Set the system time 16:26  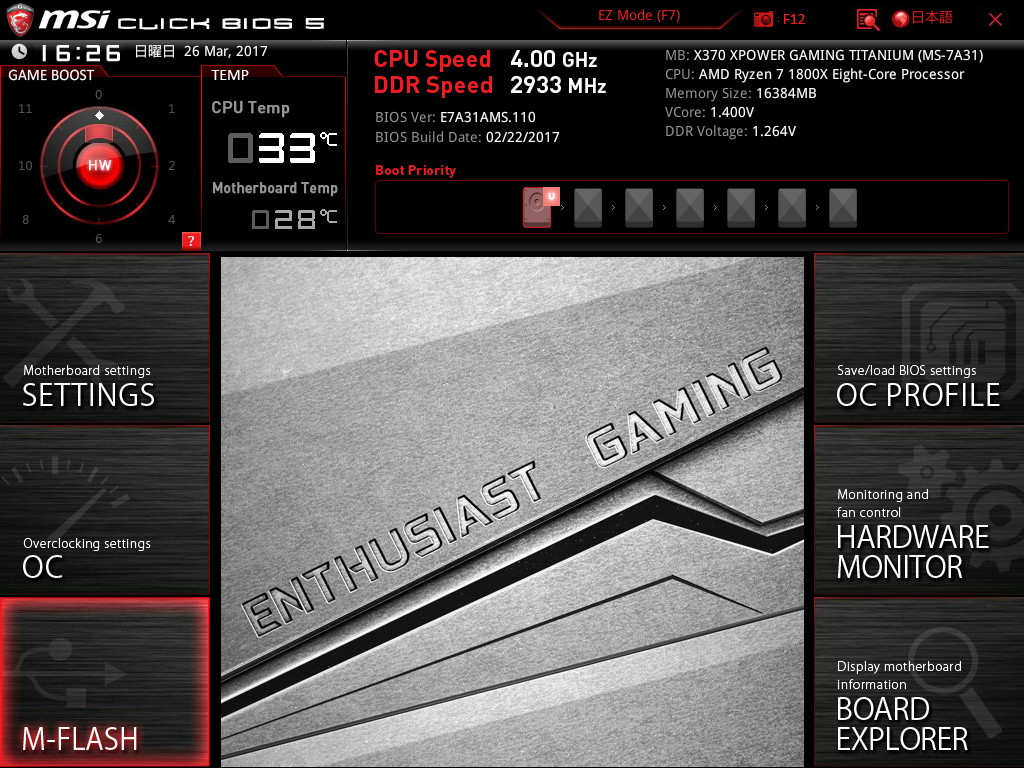click(x=80, y=52)
